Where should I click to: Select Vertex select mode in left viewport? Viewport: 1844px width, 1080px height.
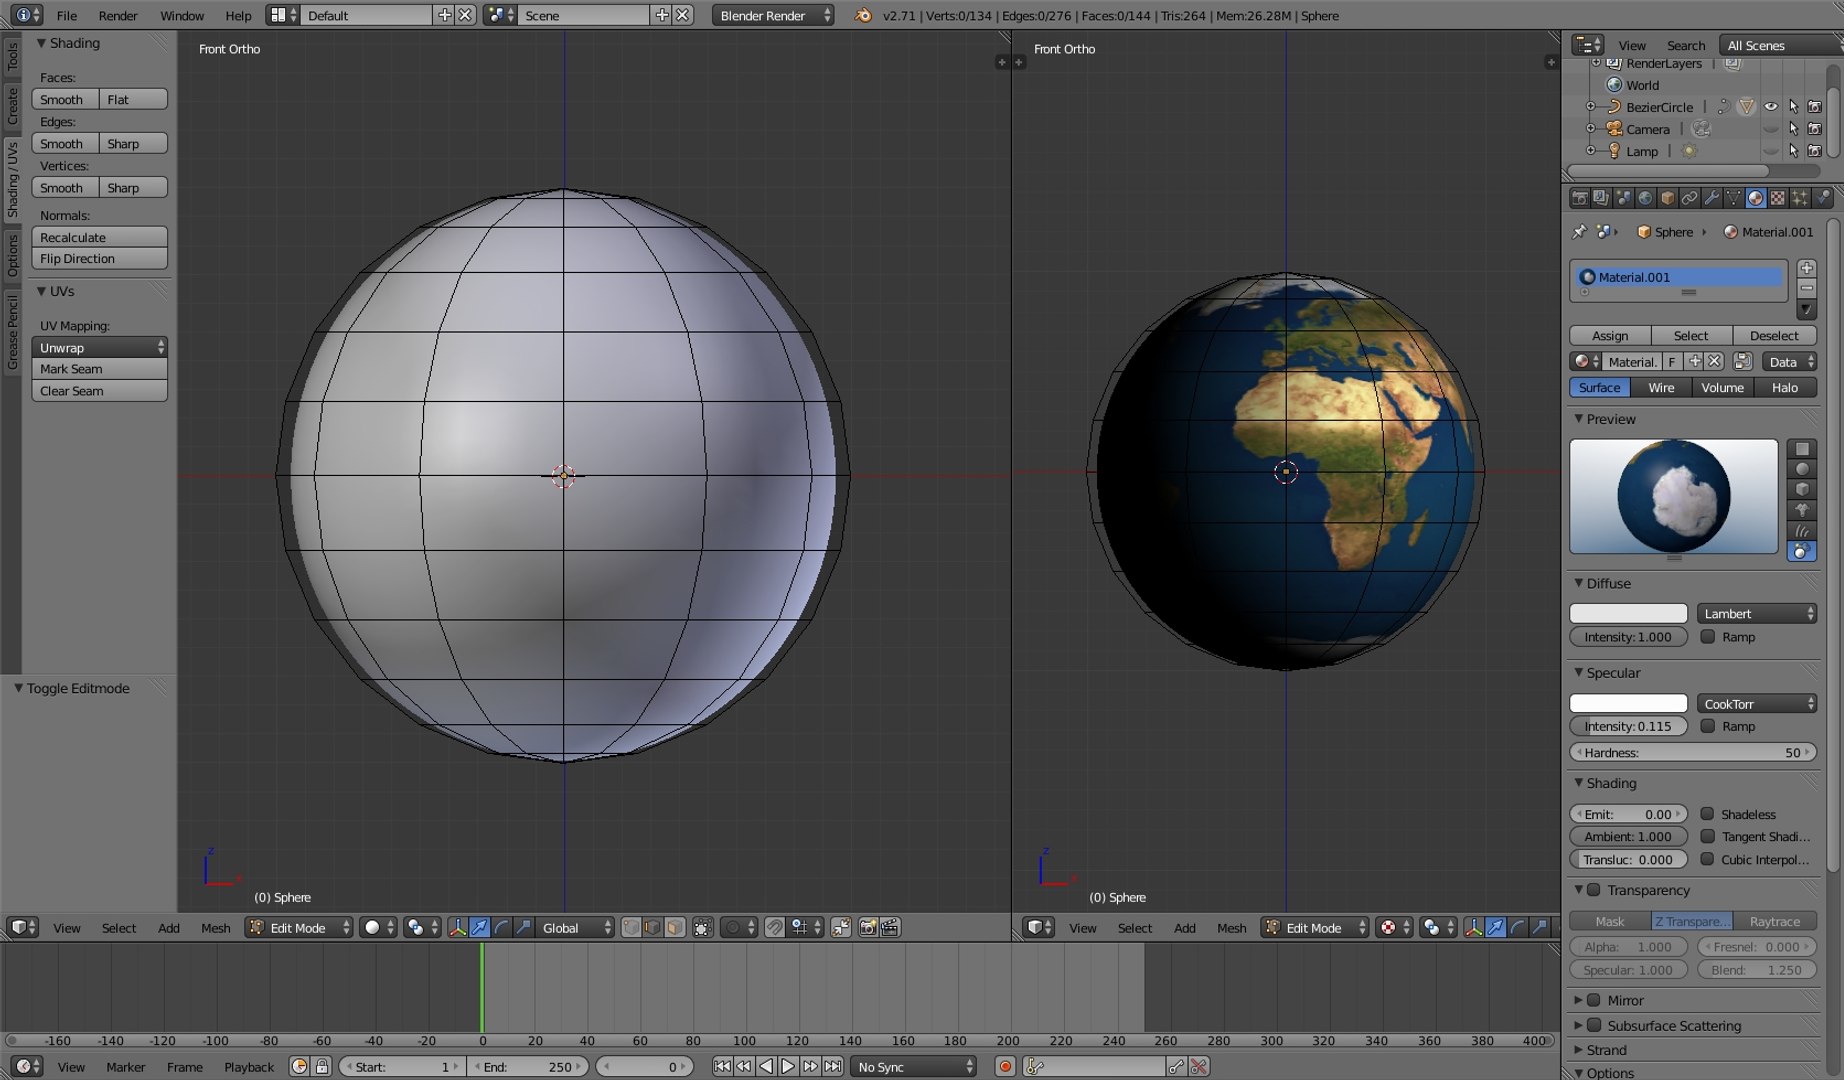630,928
